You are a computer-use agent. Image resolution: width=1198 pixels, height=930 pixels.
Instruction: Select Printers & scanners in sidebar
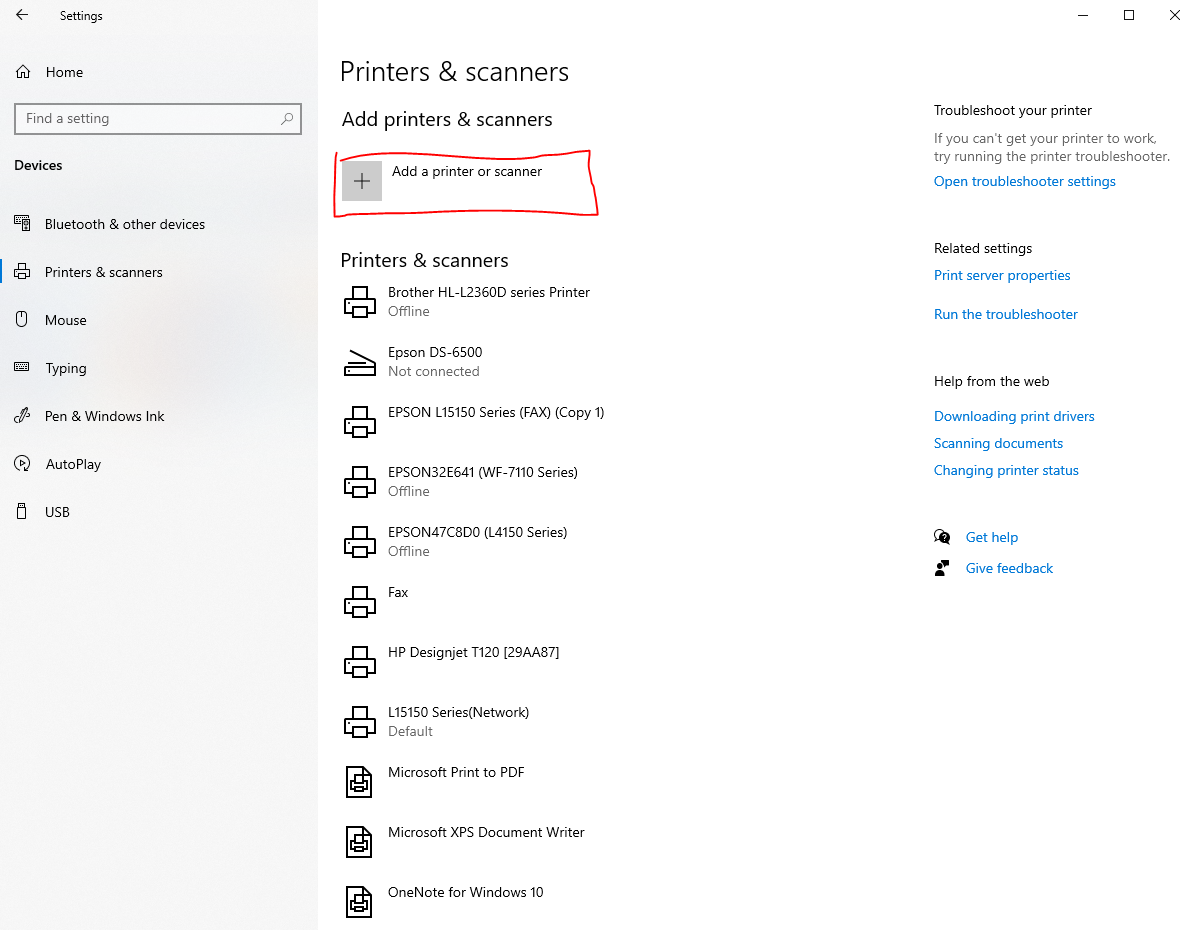(104, 272)
